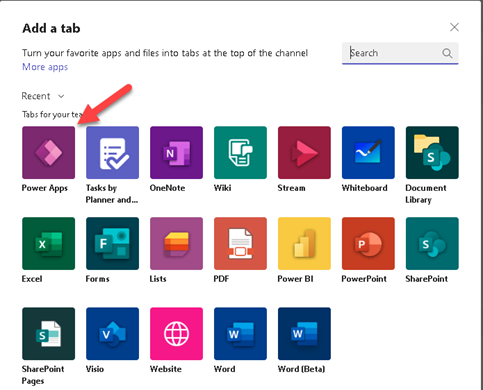Open the Whiteboard app icon
The width and height of the screenshot is (483, 390).
368,153
